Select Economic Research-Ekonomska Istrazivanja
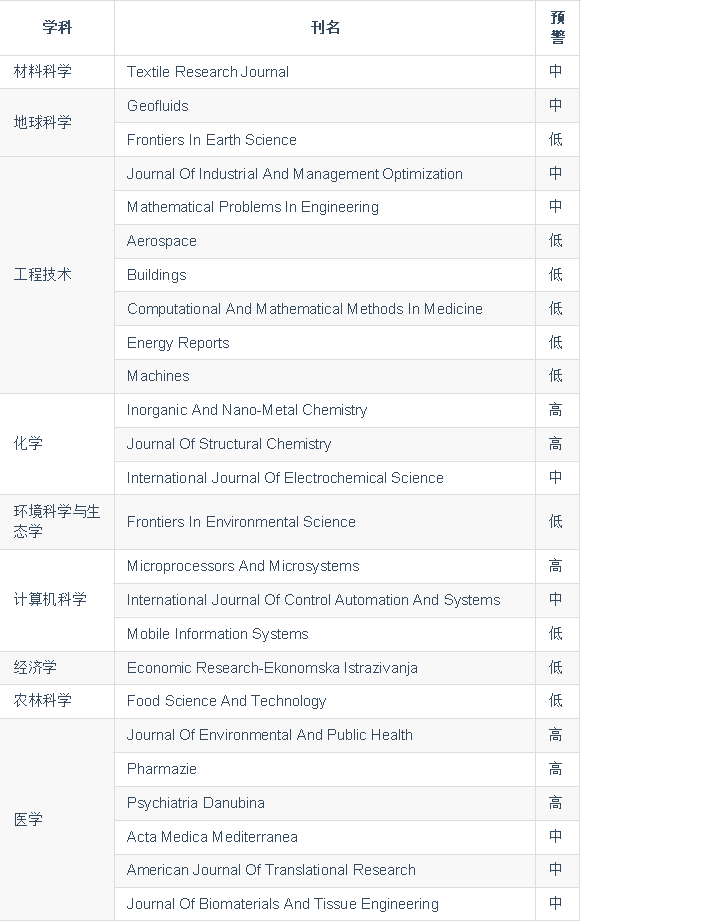 point(272,668)
